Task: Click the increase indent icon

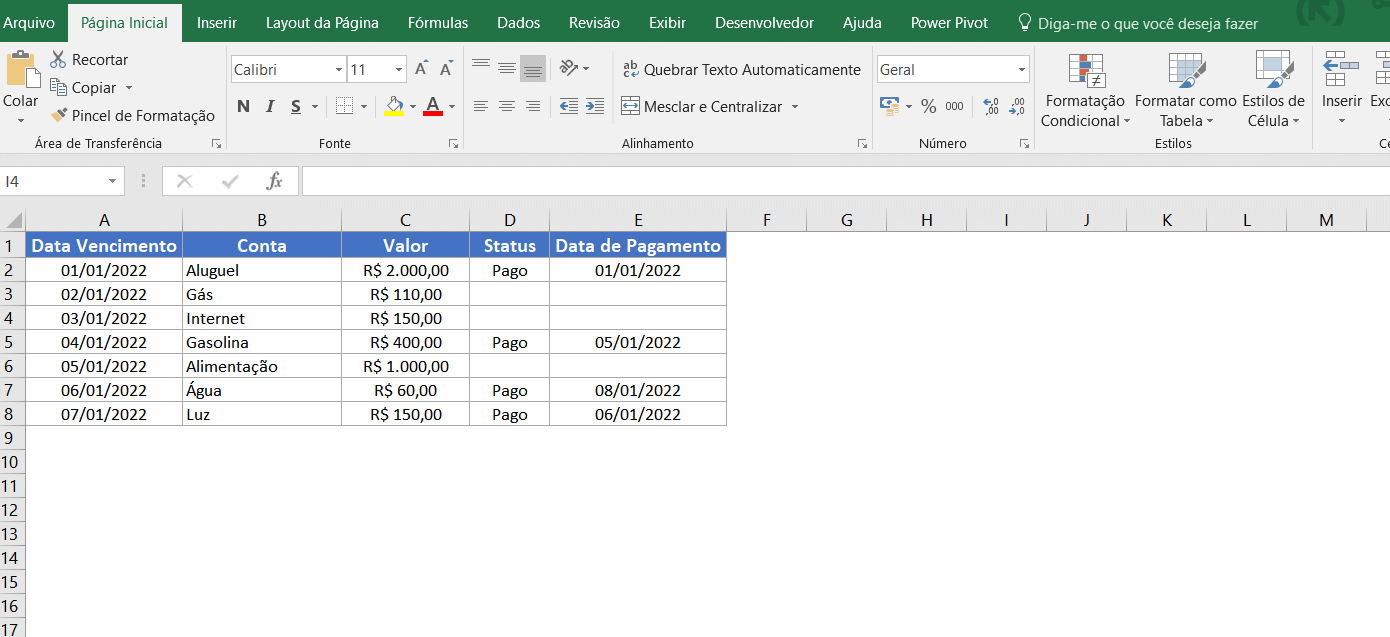Action: click(595, 106)
